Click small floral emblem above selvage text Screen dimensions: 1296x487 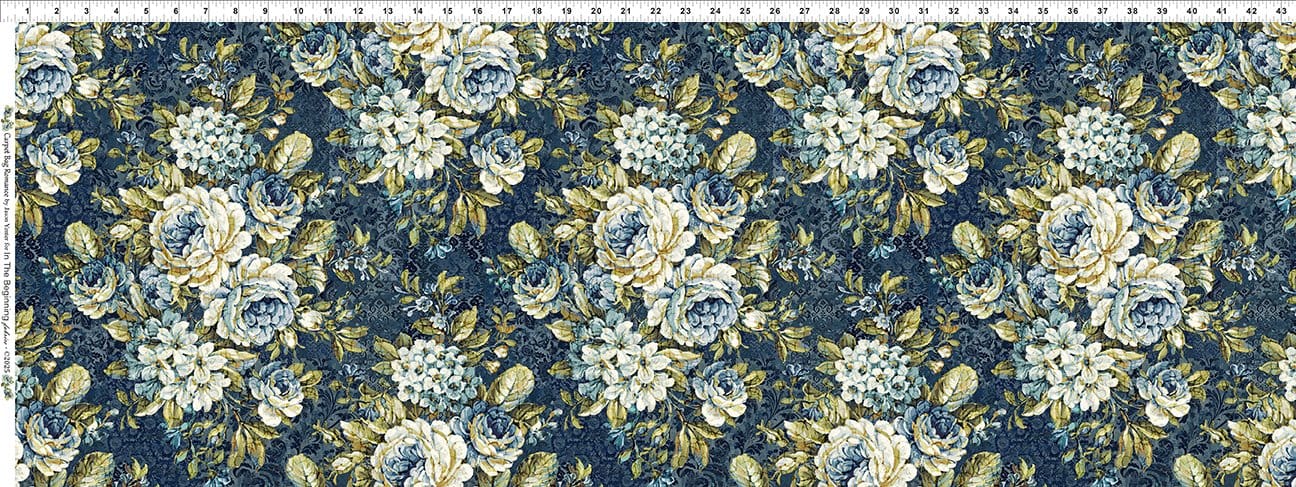pos(8,110)
